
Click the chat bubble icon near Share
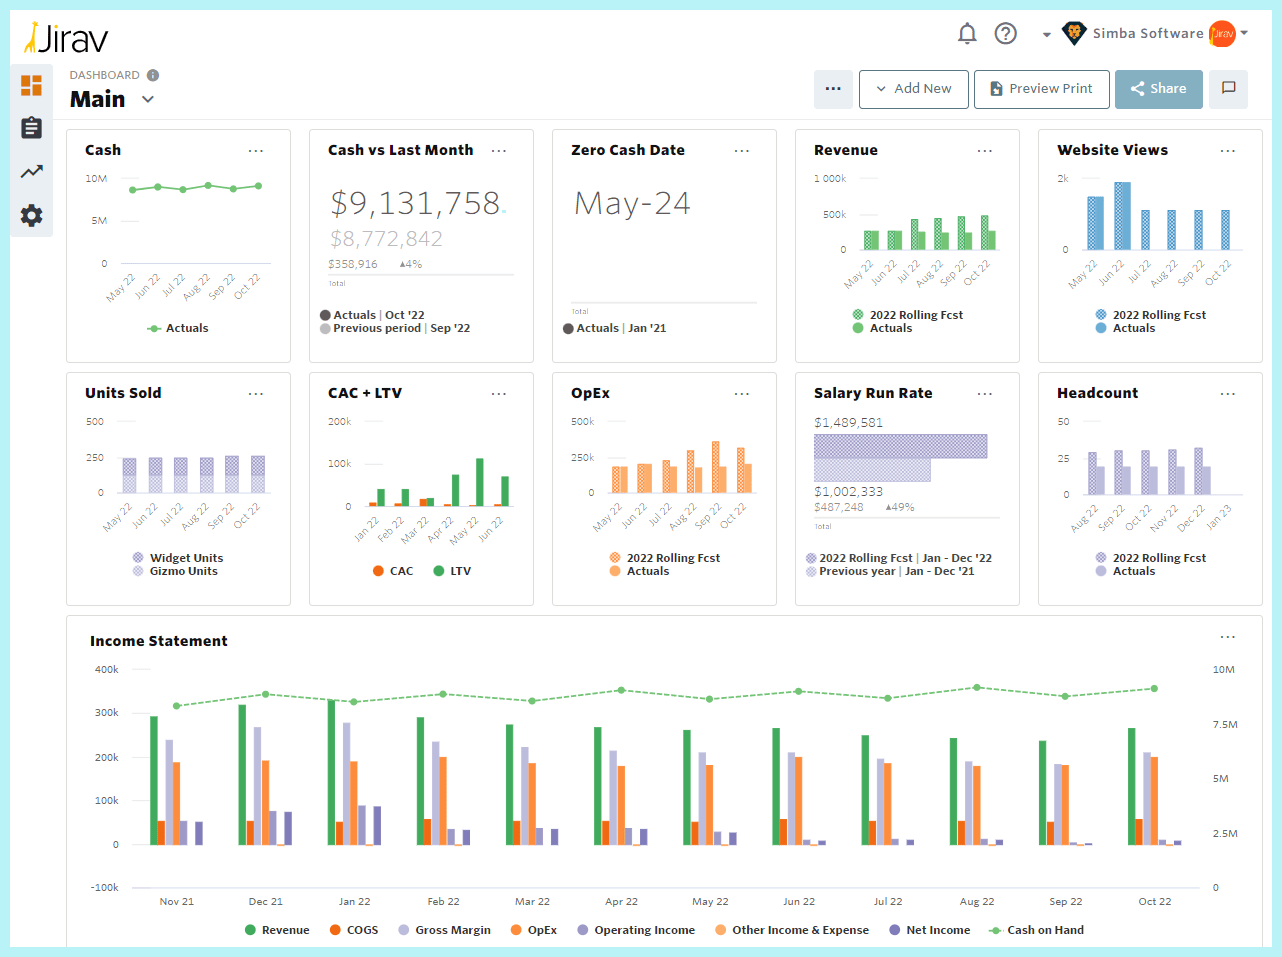(x=1228, y=89)
